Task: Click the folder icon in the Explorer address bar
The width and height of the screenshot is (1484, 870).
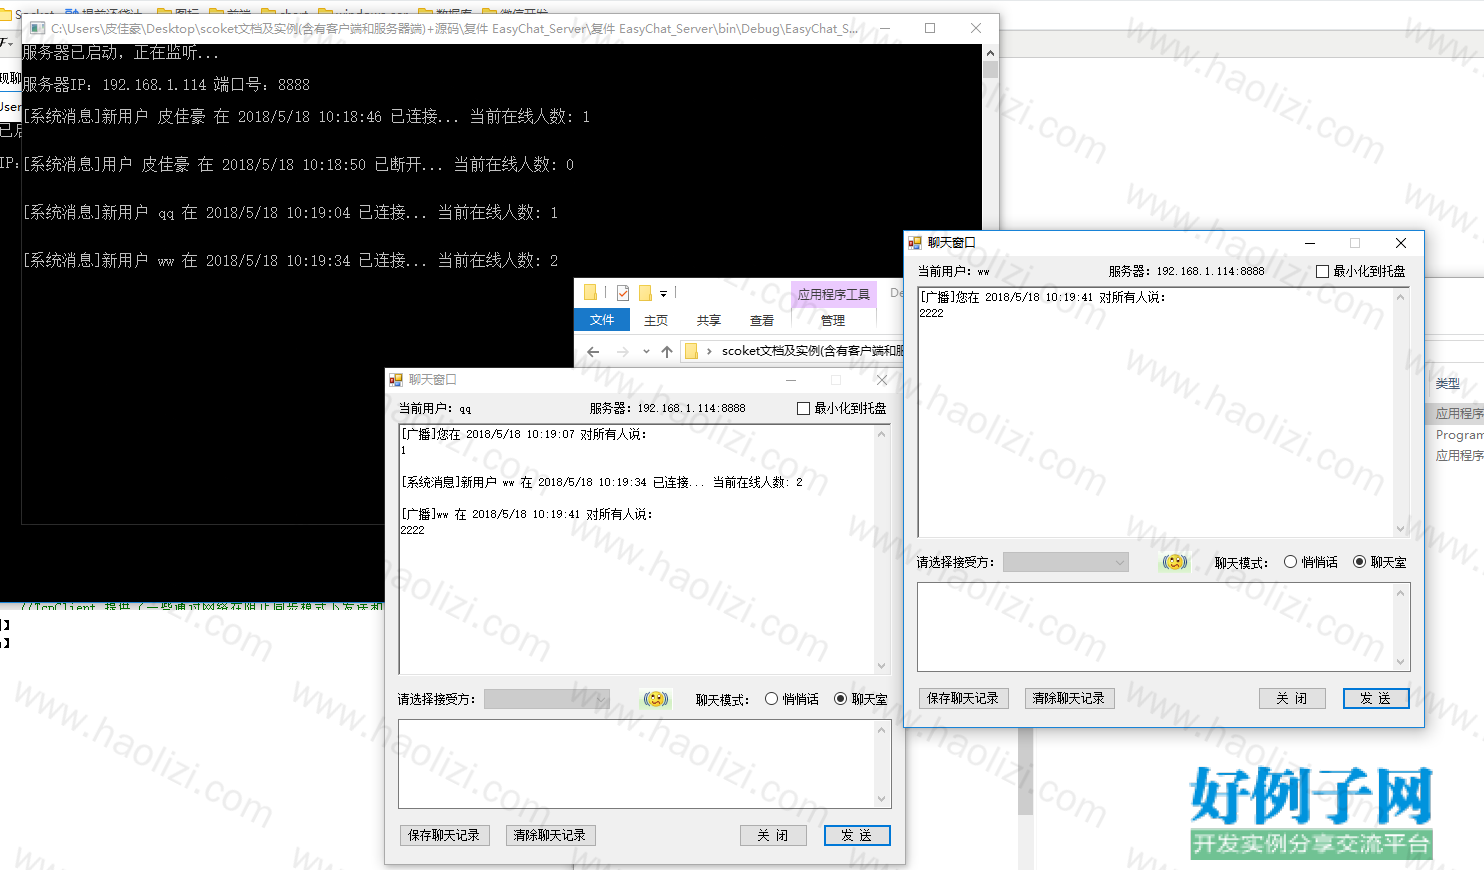Action: [x=691, y=351]
